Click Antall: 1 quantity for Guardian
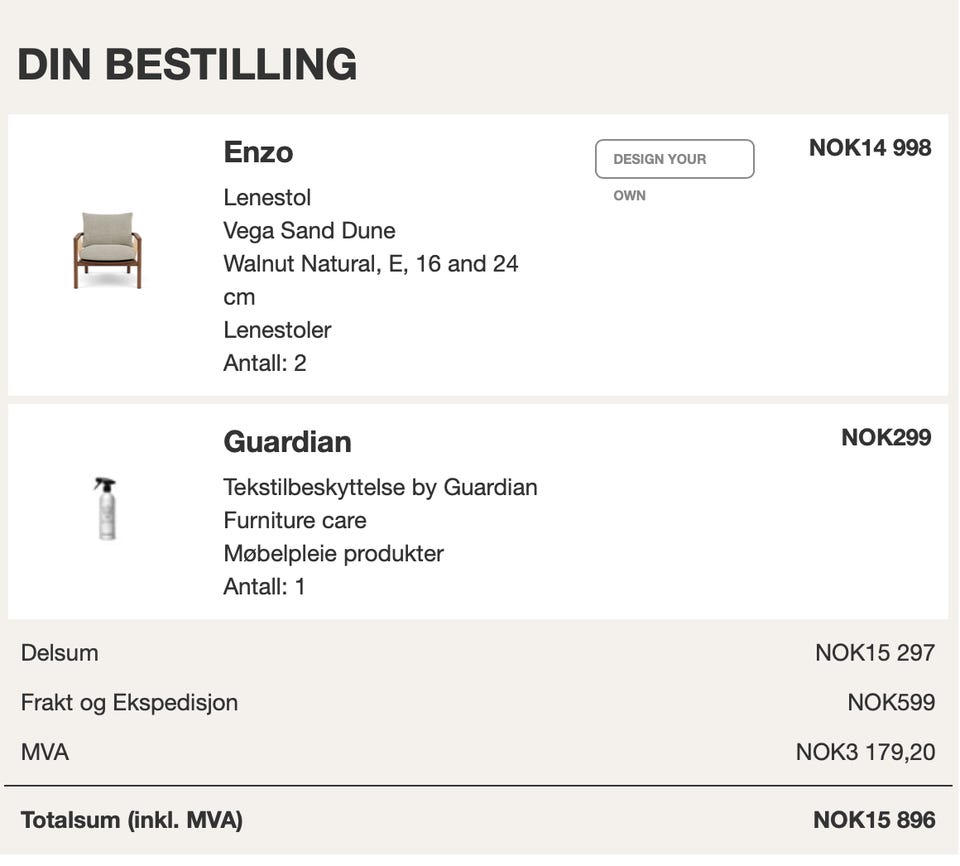Screen dimensions: 960x866 tap(264, 587)
